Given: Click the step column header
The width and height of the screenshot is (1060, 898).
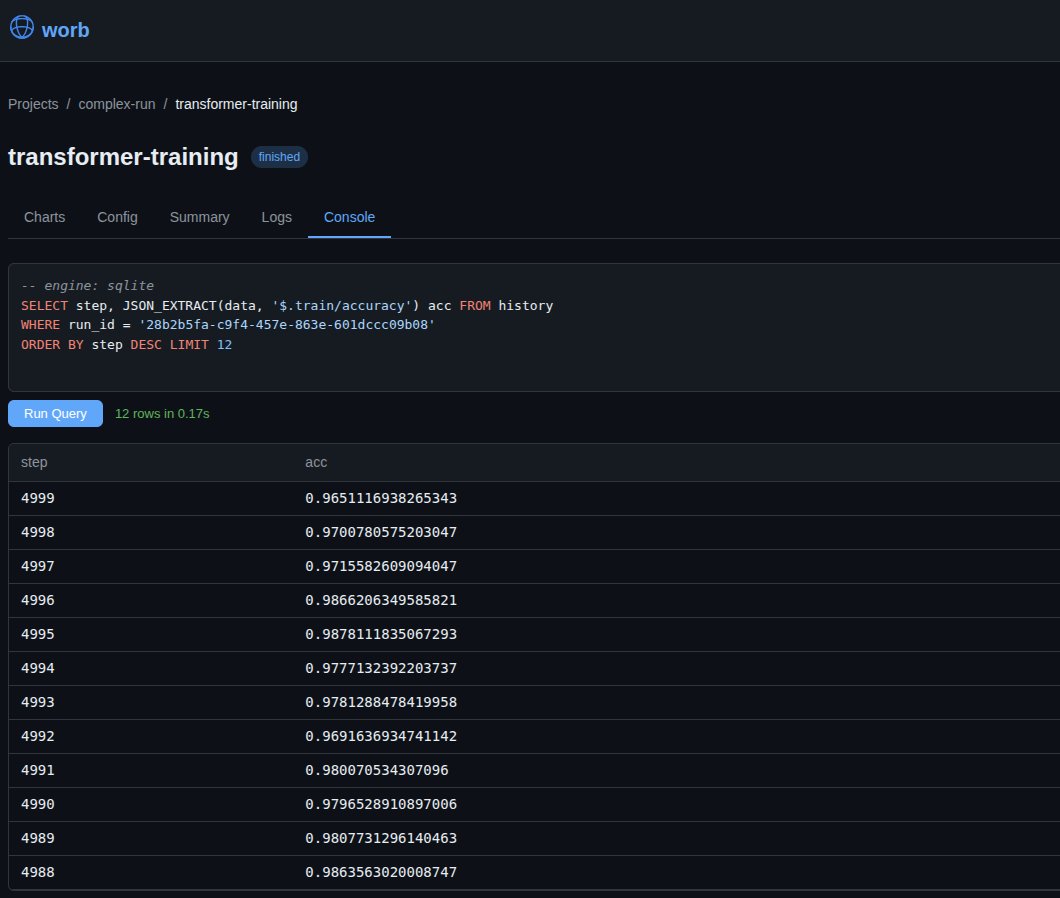Looking at the screenshot, I should point(34,463).
